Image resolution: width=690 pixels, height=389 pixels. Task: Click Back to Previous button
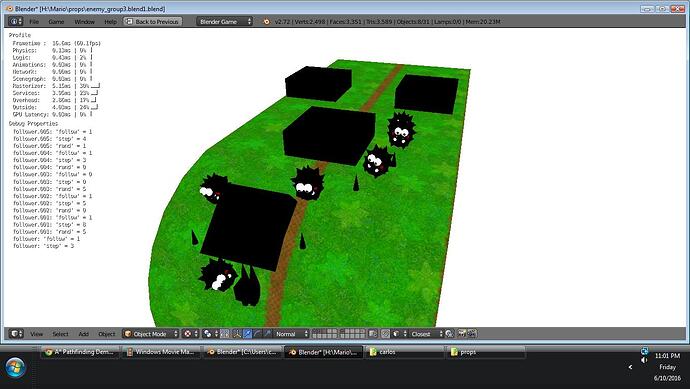[x=152, y=22]
